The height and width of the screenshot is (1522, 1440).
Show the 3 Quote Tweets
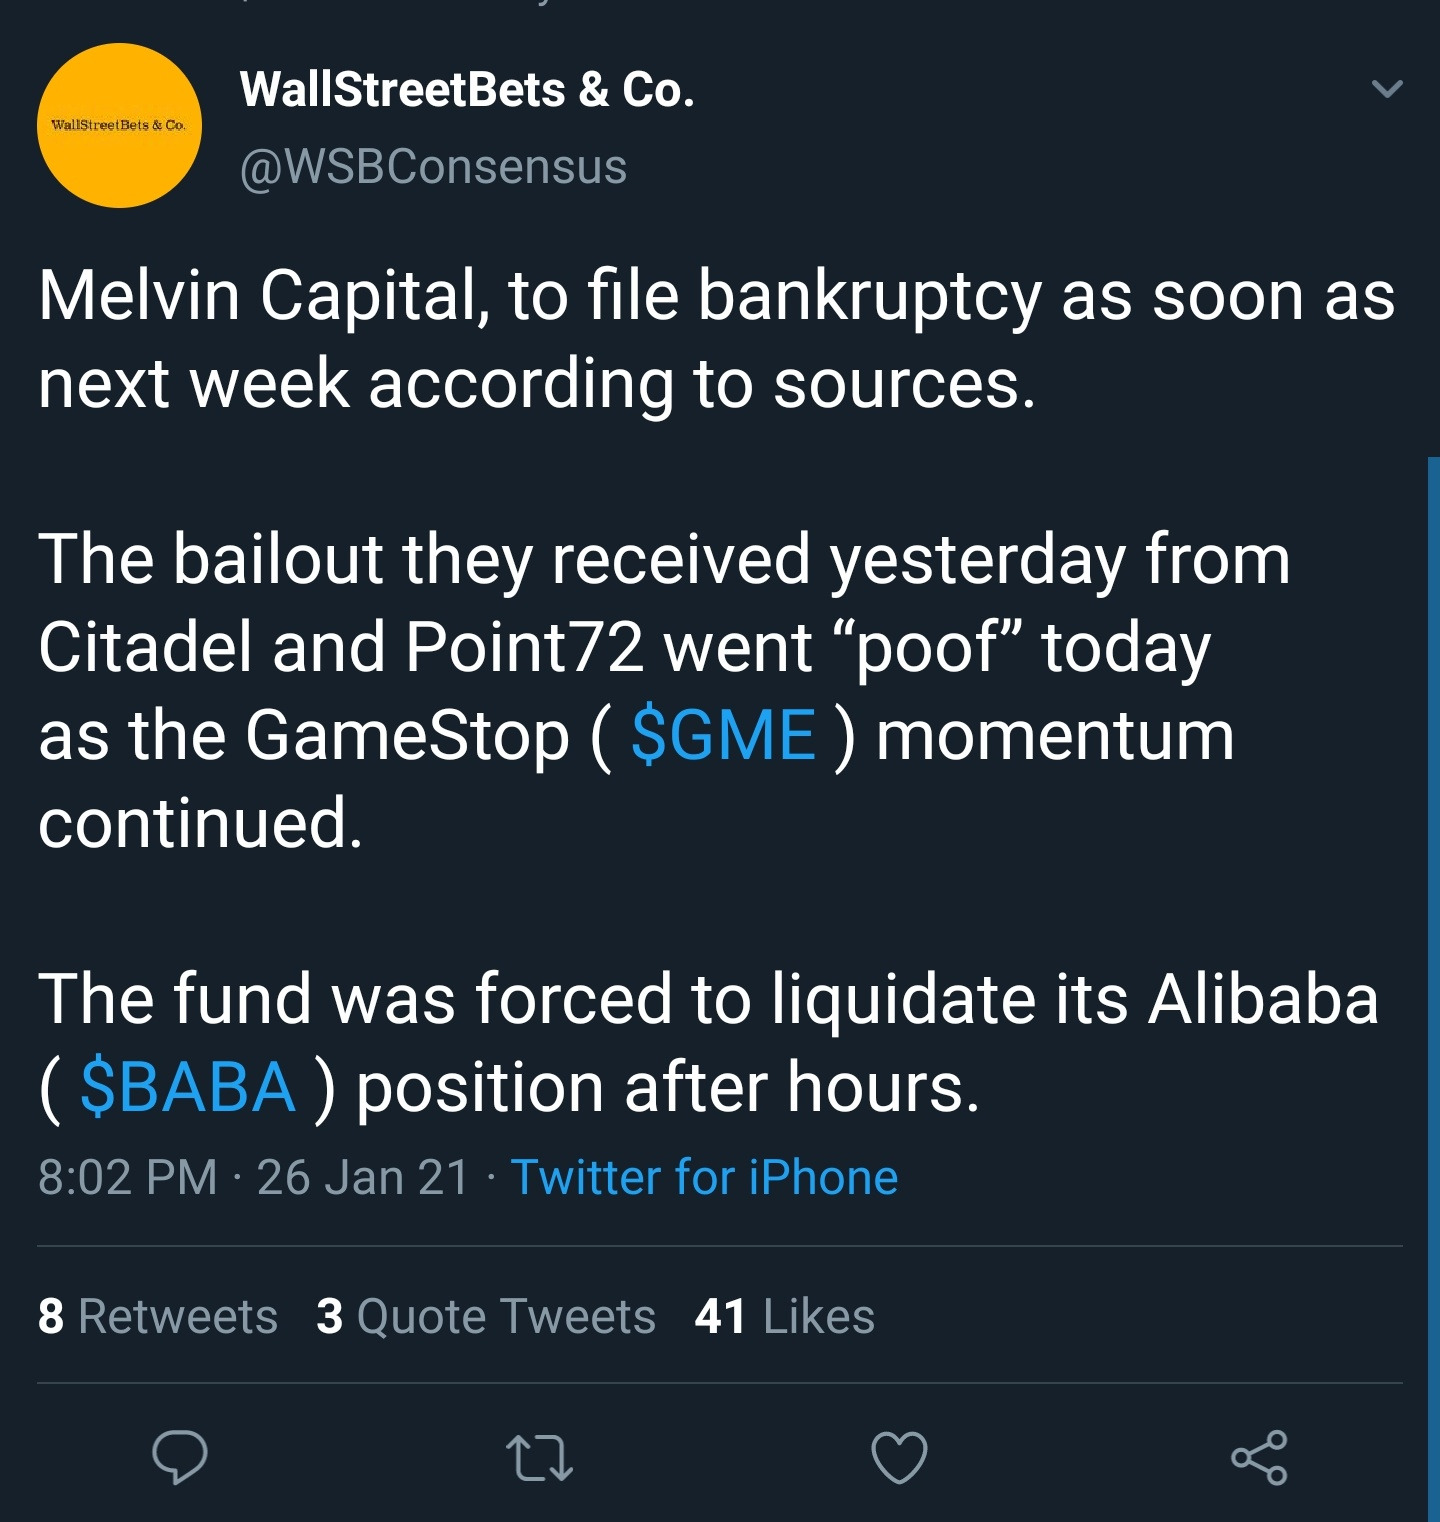click(x=486, y=1316)
